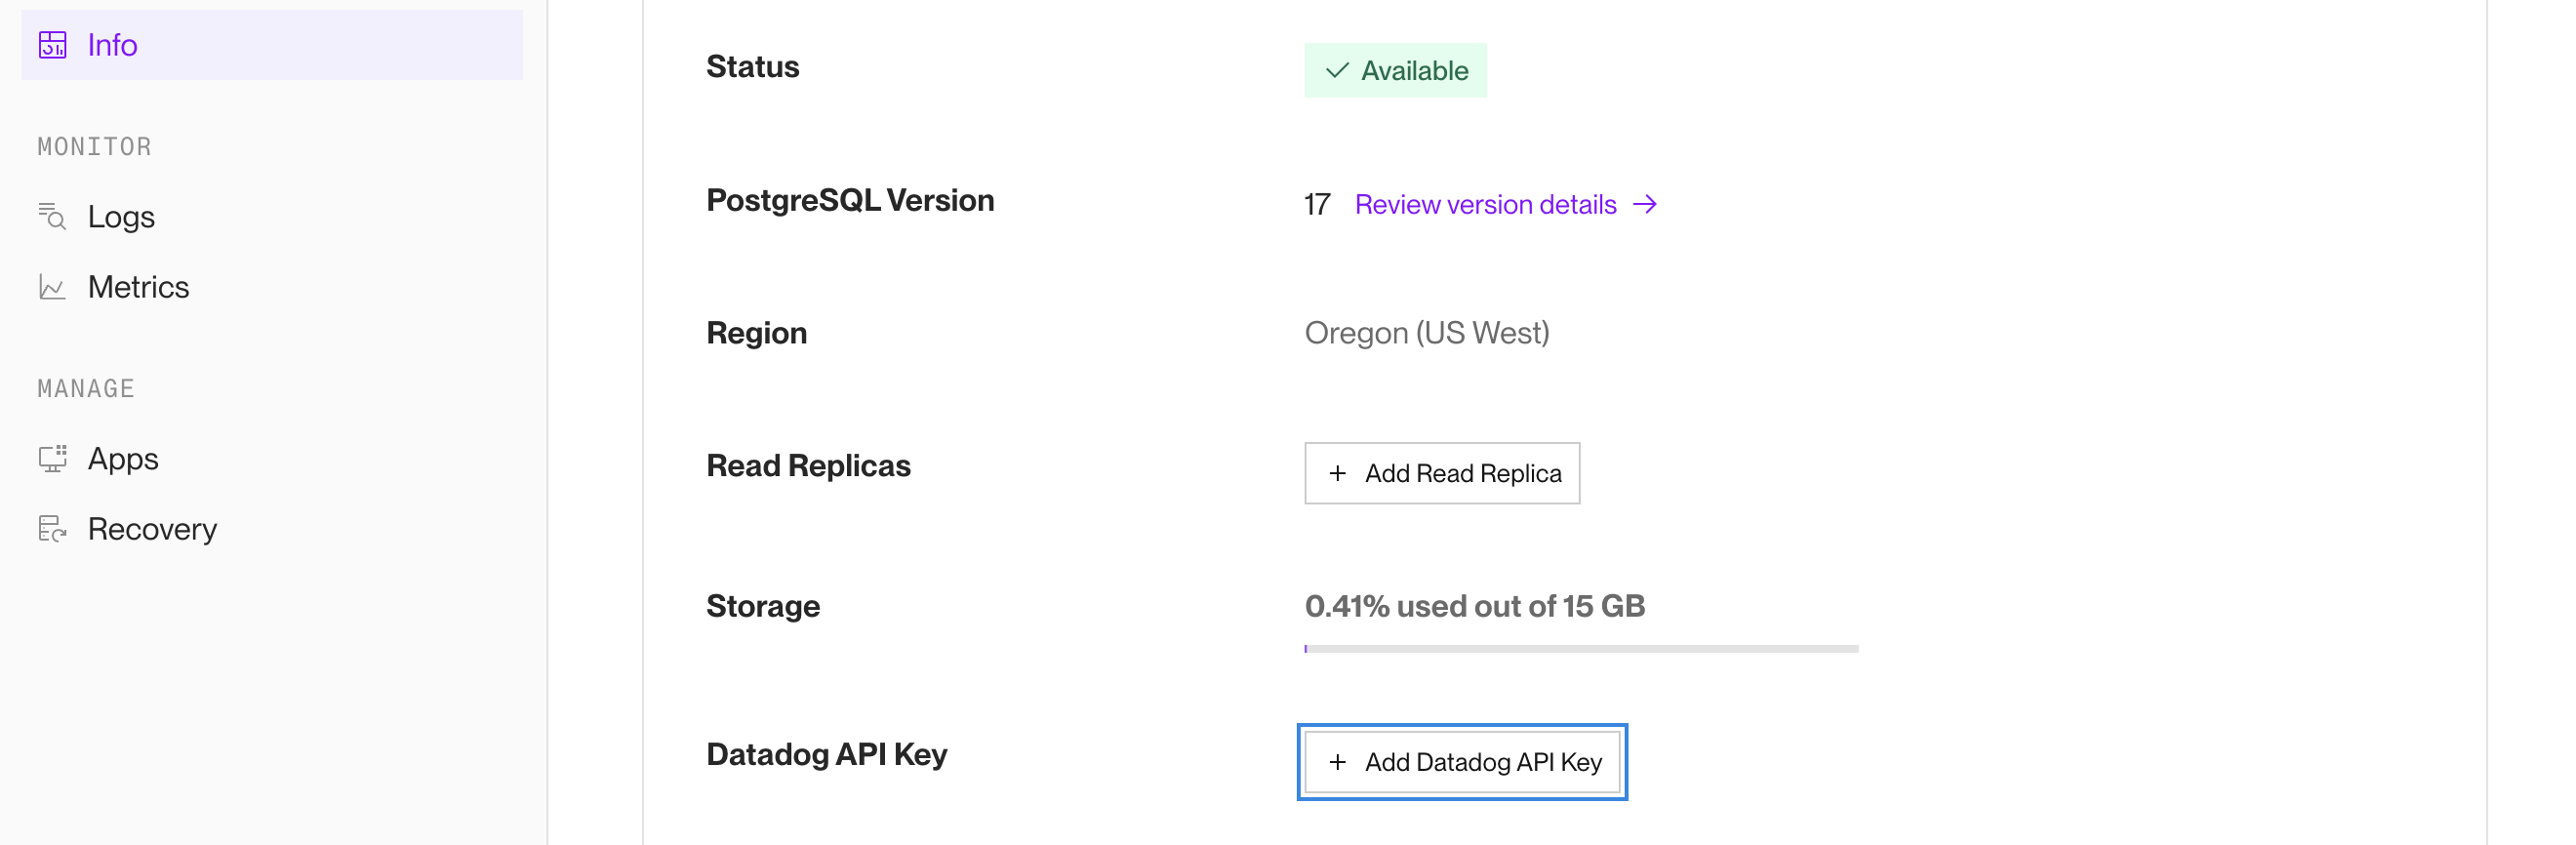The height and width of the screenshot is (845, 2576).
Task: Open Apps from the Manage section
Action: (122, 458)
